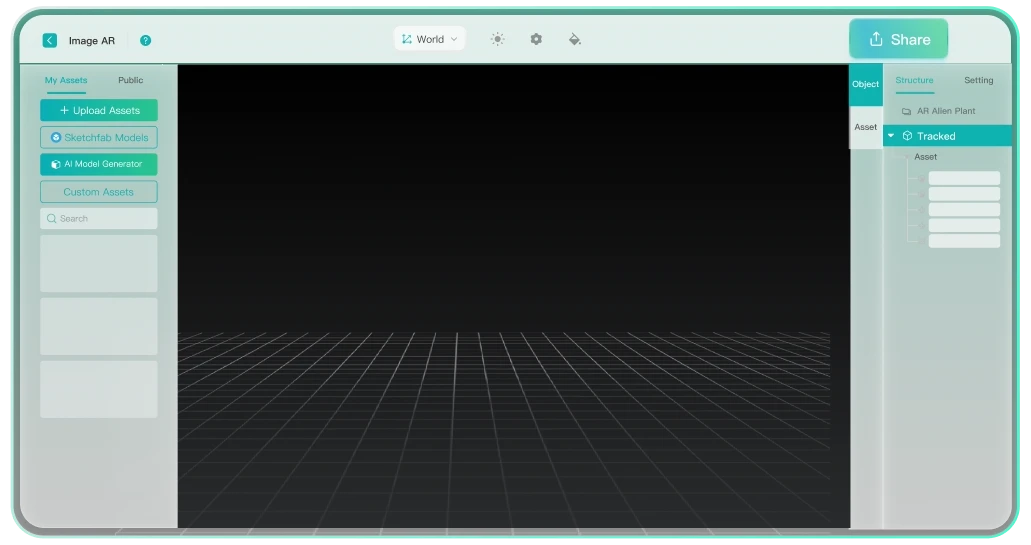Open Sketchfab Models
The height and width of the screenshot is (545, 1031).
point(99,137)
